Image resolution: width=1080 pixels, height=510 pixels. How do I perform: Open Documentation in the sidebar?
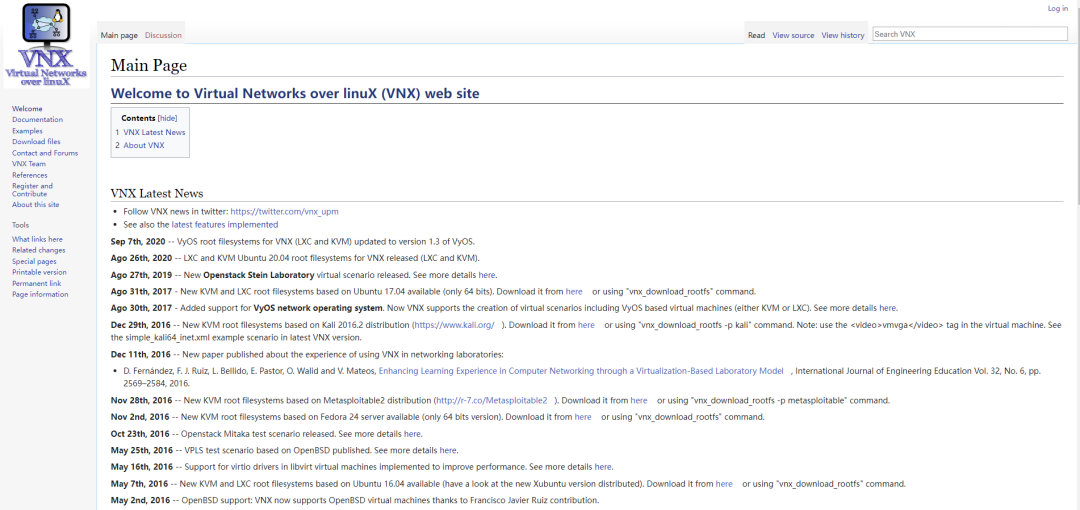pos(37,120)
